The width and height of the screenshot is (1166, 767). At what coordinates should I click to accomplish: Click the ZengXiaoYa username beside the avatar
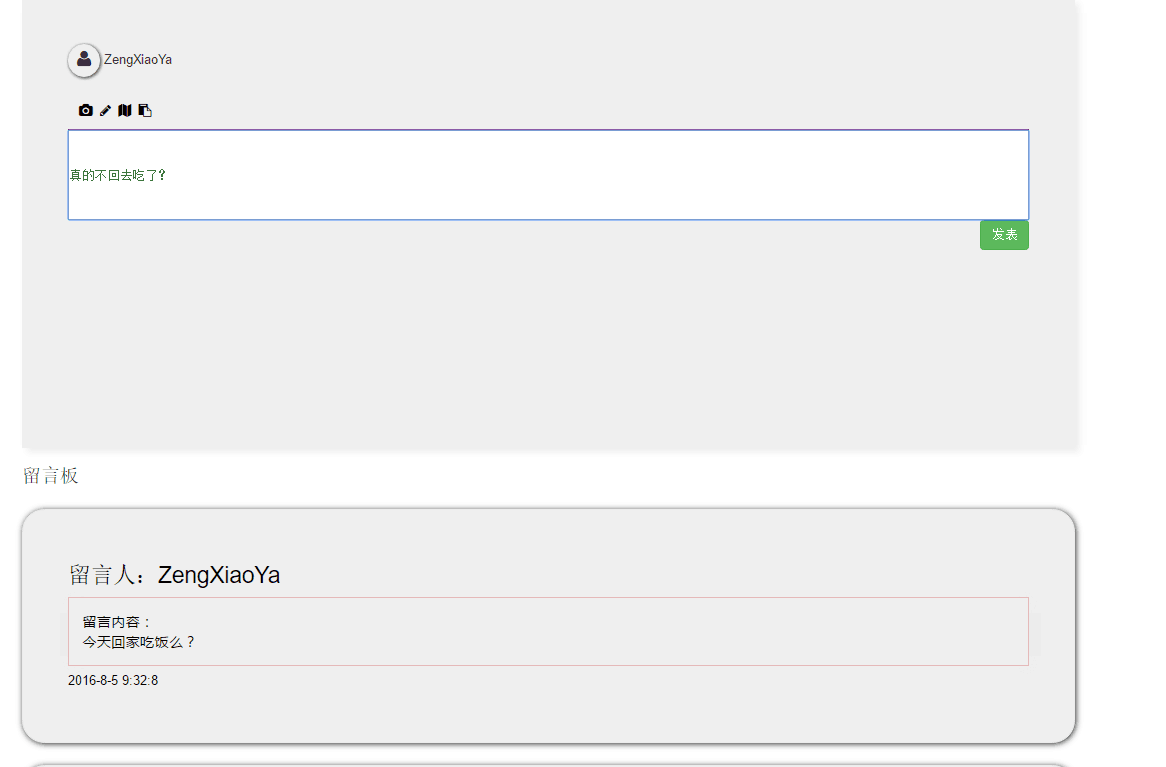[138, 60]
